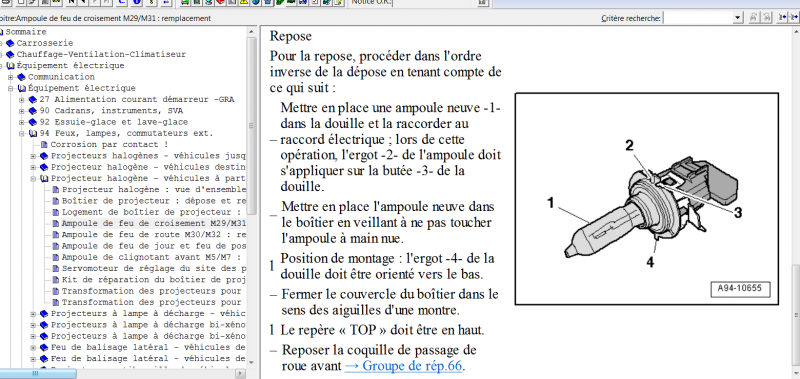Click the down arrow of tree panel scrollbar
This screenshot has height=379, width=800.
pyautogui.click(x=251, y=362)
